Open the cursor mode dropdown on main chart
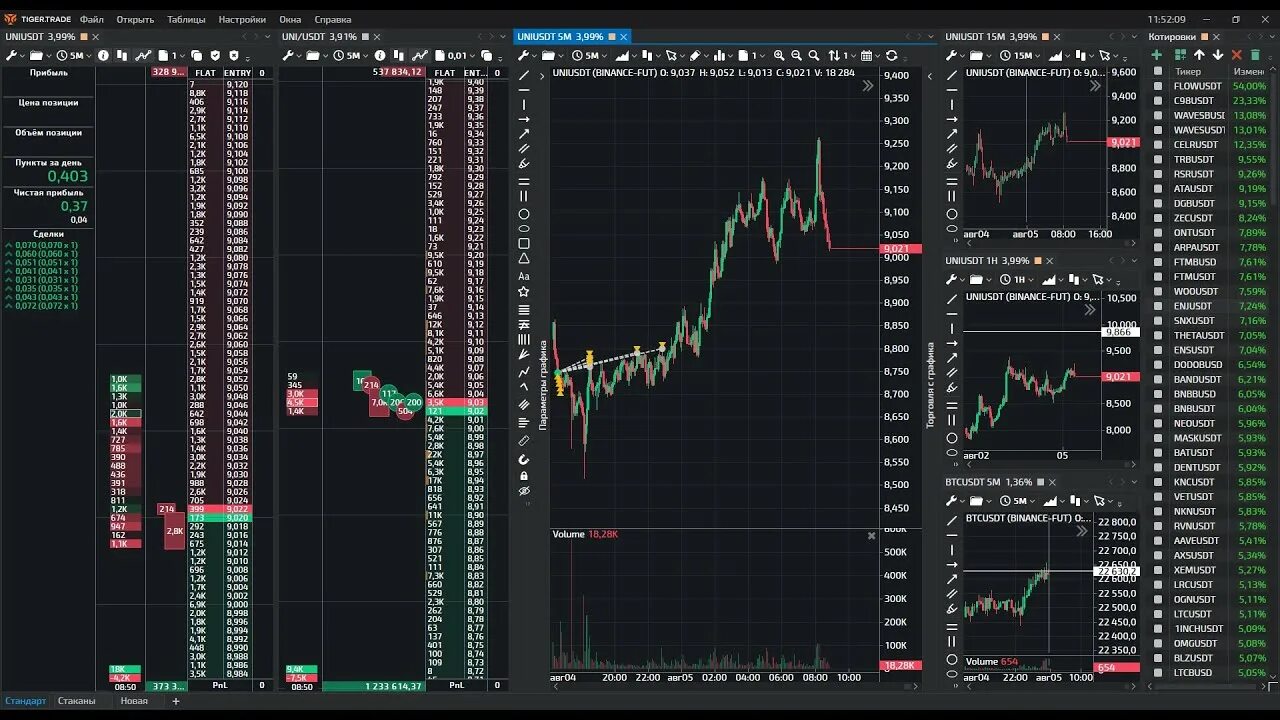 pos(675,56)
